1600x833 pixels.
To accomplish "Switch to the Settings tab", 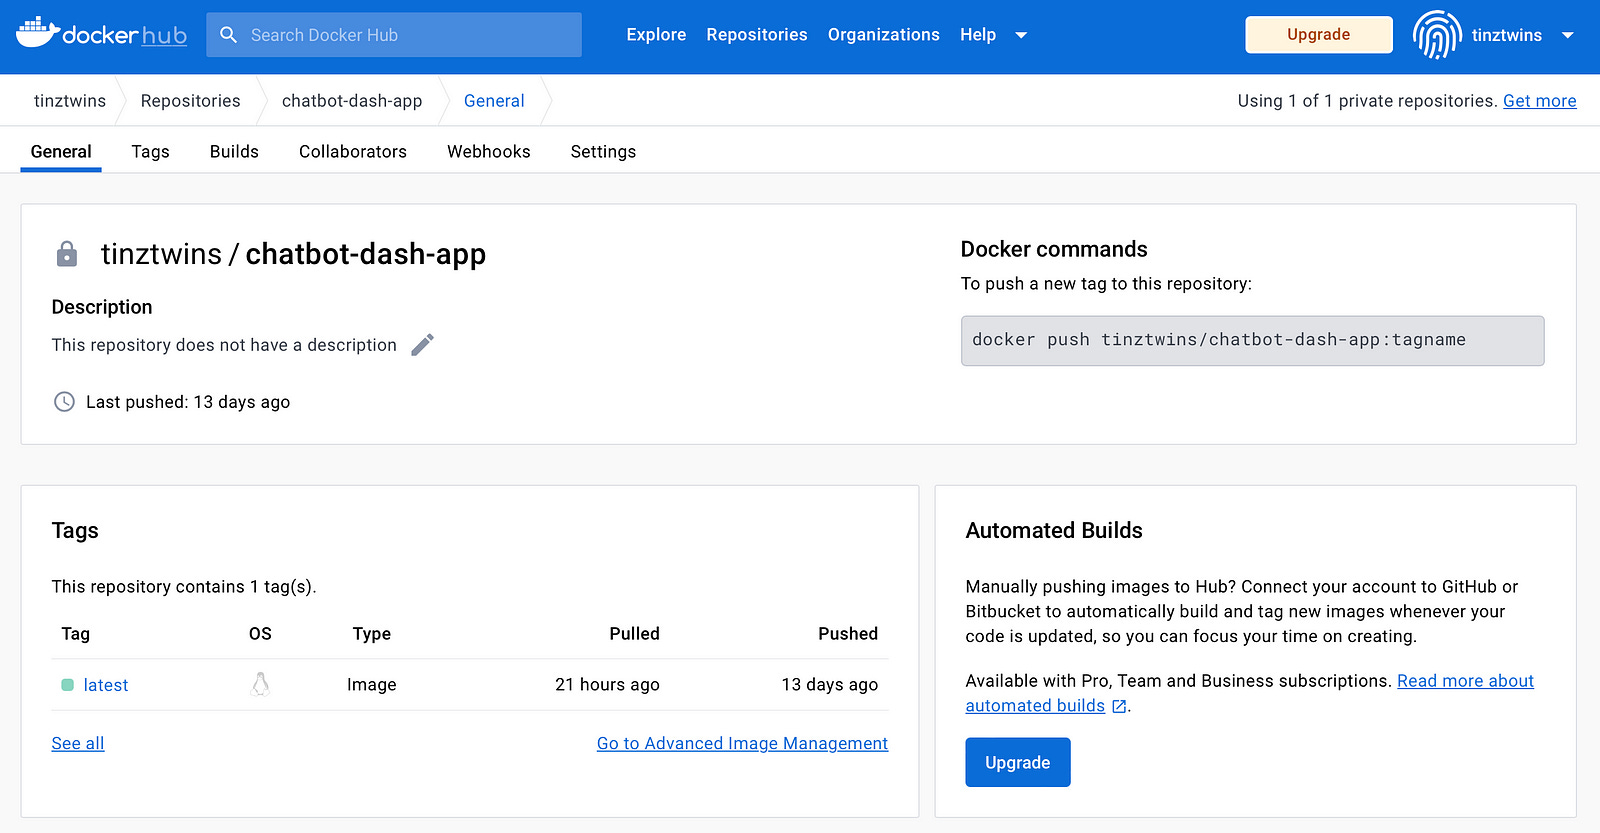I will coord(603,152).
